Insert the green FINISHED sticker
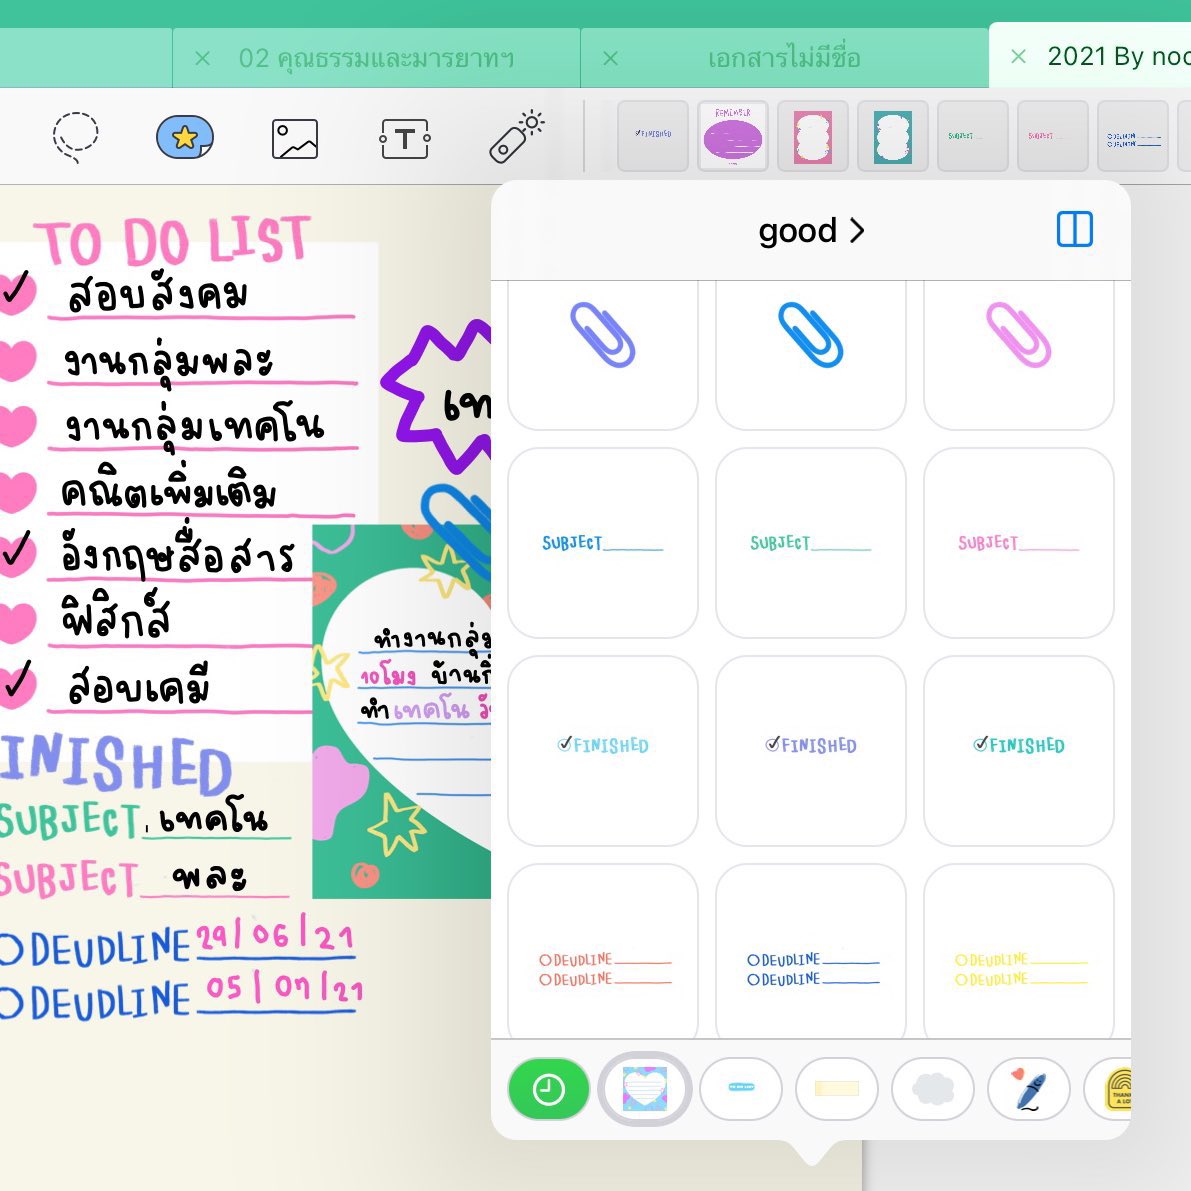This screenshot has width=1191, height=1191. tap(1019, 751)
